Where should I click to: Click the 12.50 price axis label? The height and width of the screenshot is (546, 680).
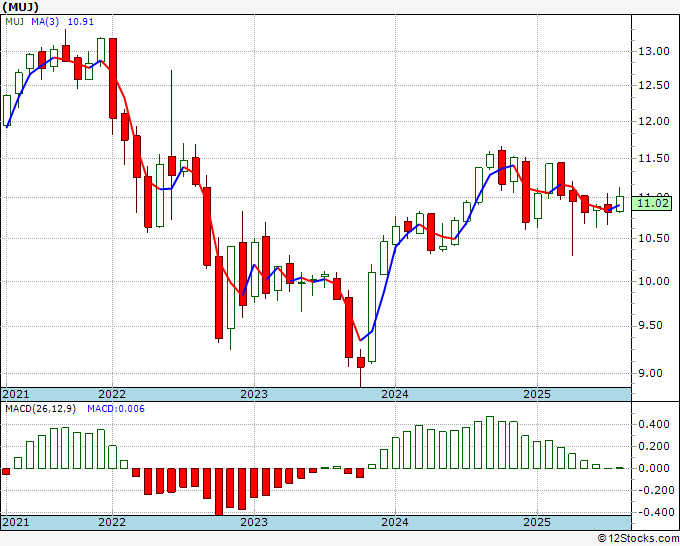pyautogui.click(x=654, y=85)
